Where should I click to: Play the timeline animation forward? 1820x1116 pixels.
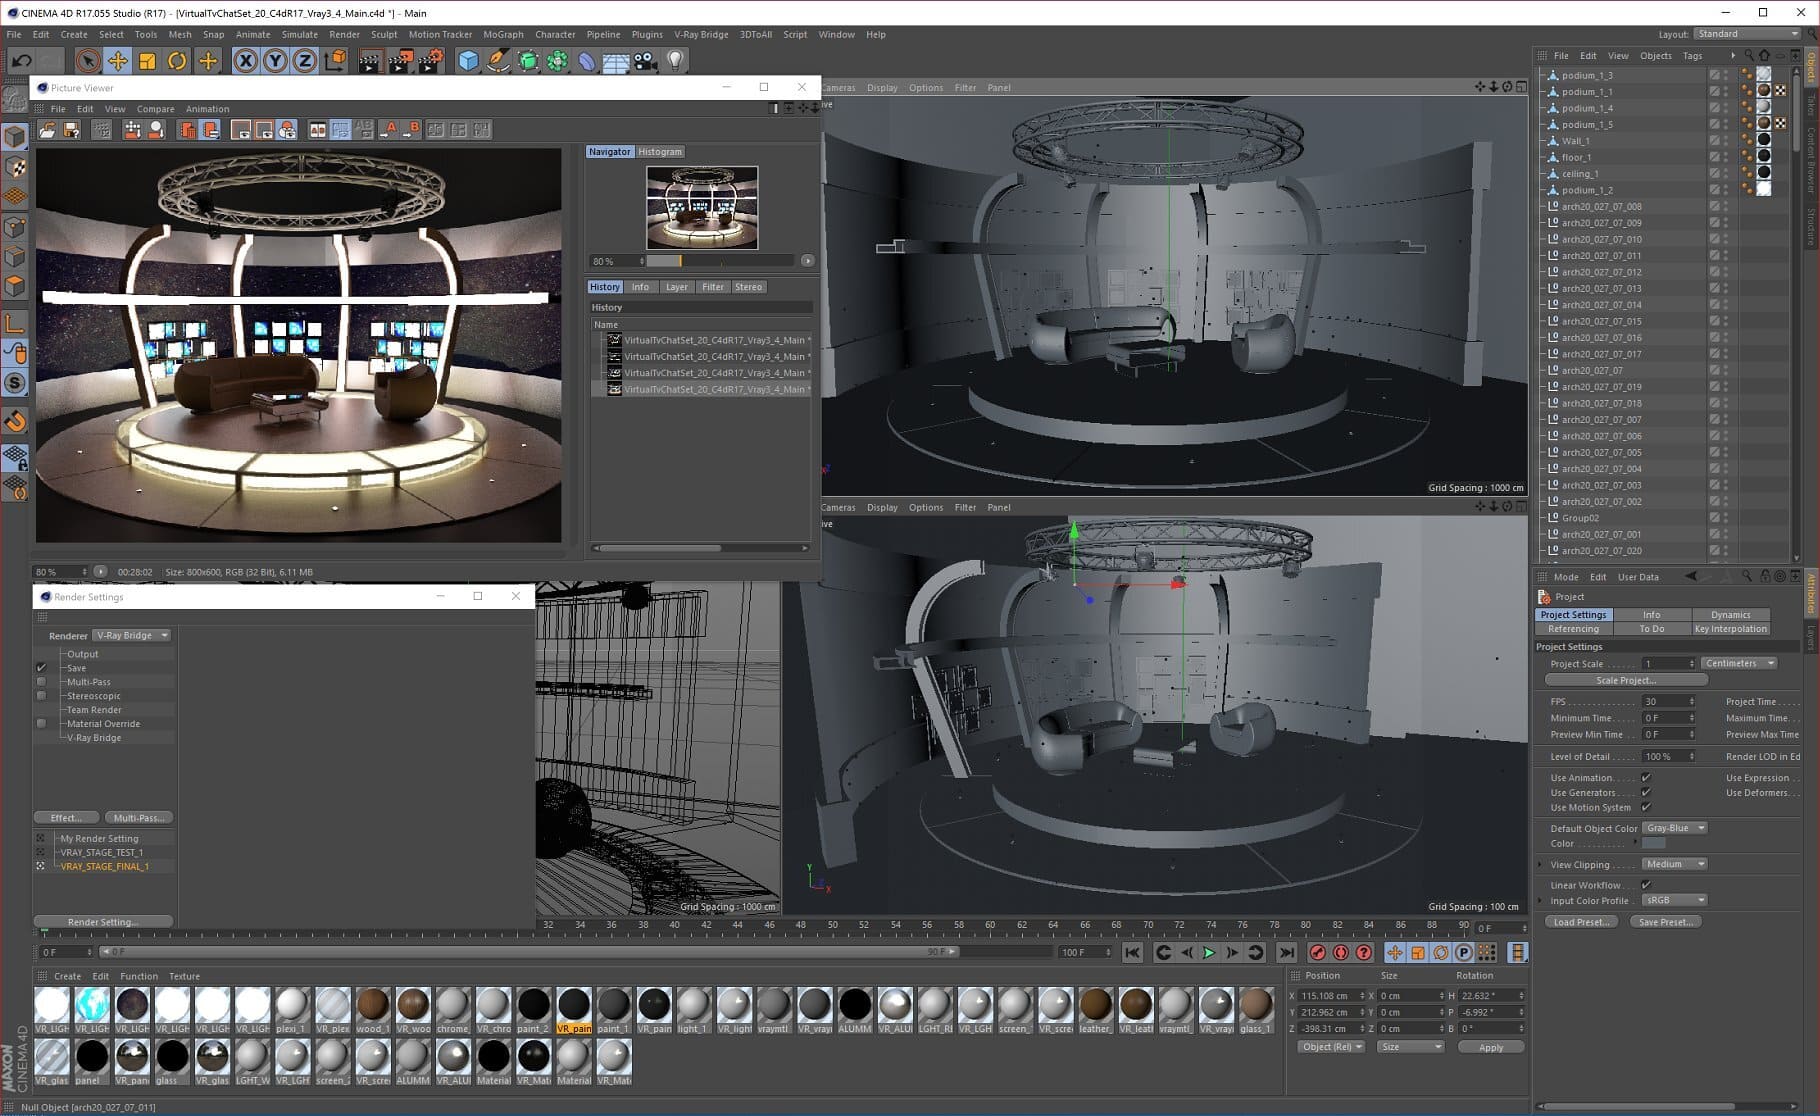[x=1209, y=953]
